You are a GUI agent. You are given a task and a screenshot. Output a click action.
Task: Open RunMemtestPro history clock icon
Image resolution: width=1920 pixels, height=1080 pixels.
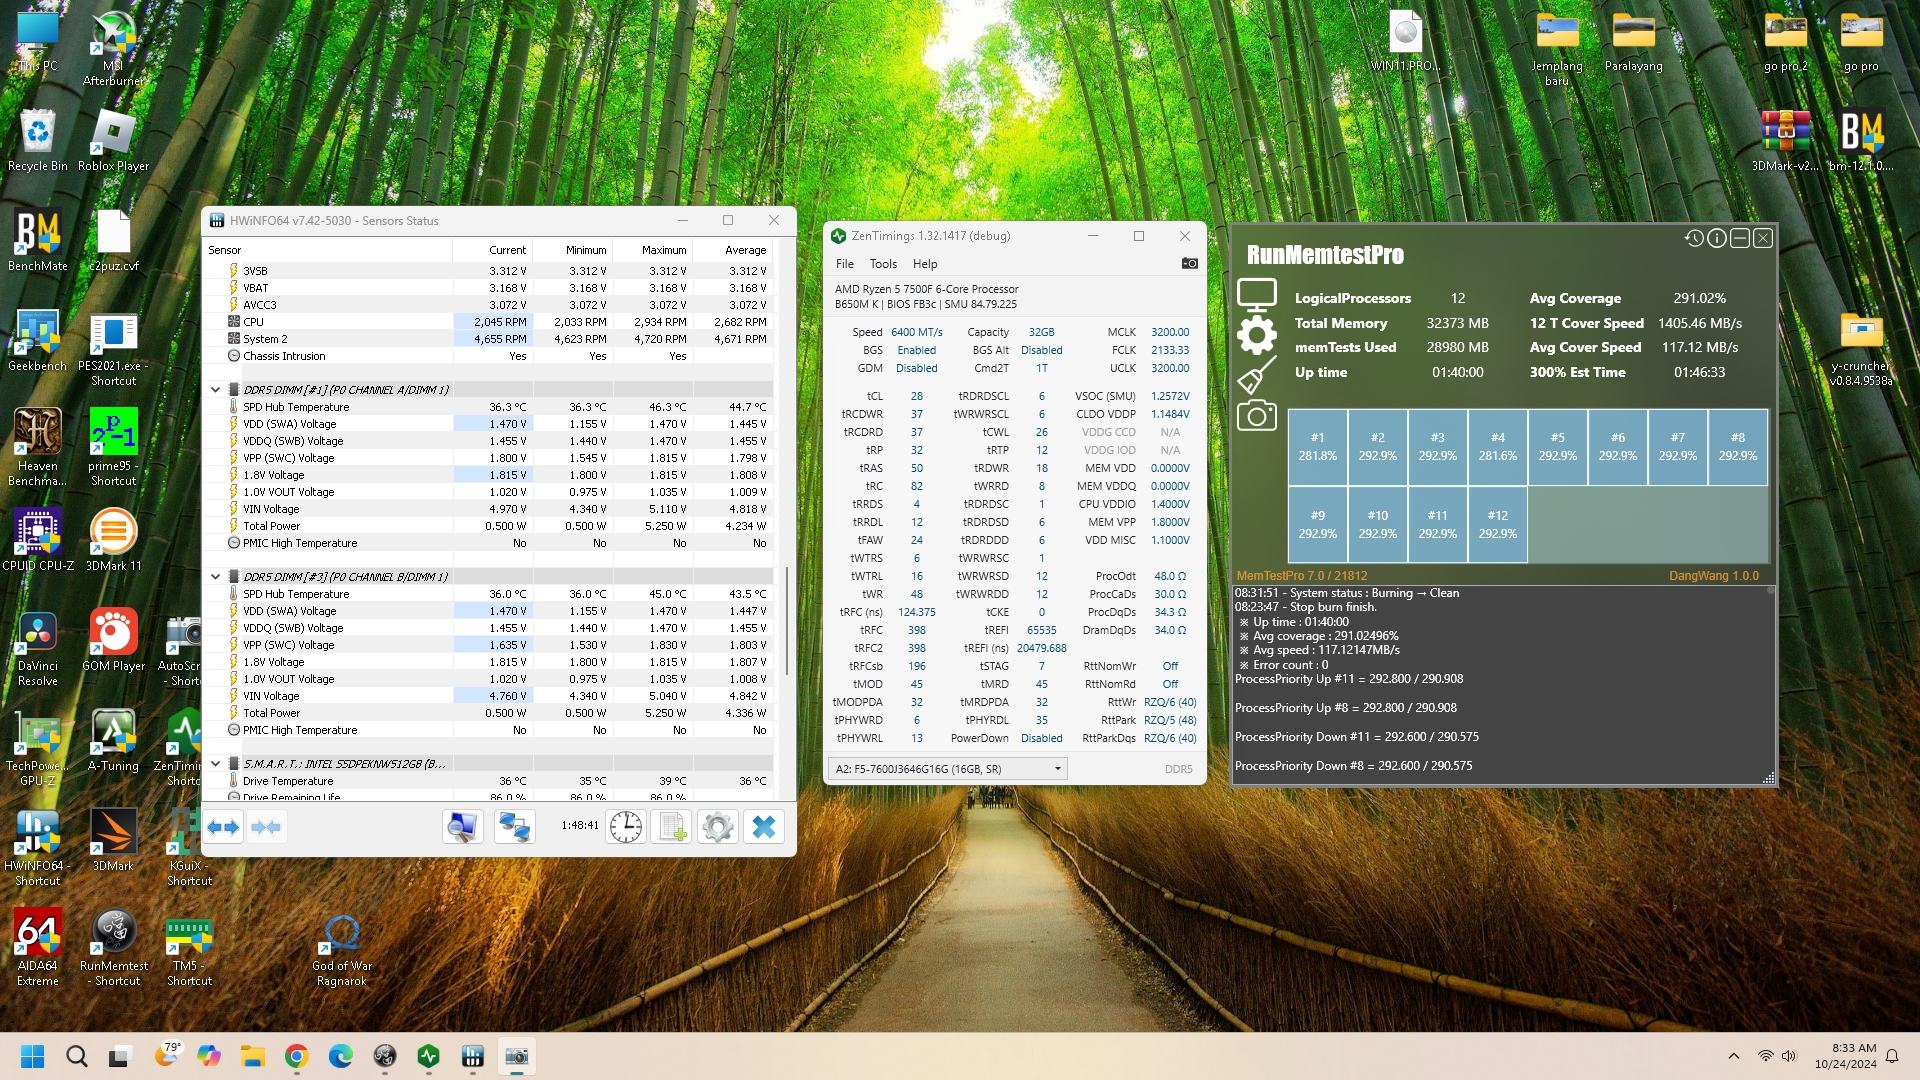pos(1693,238)
